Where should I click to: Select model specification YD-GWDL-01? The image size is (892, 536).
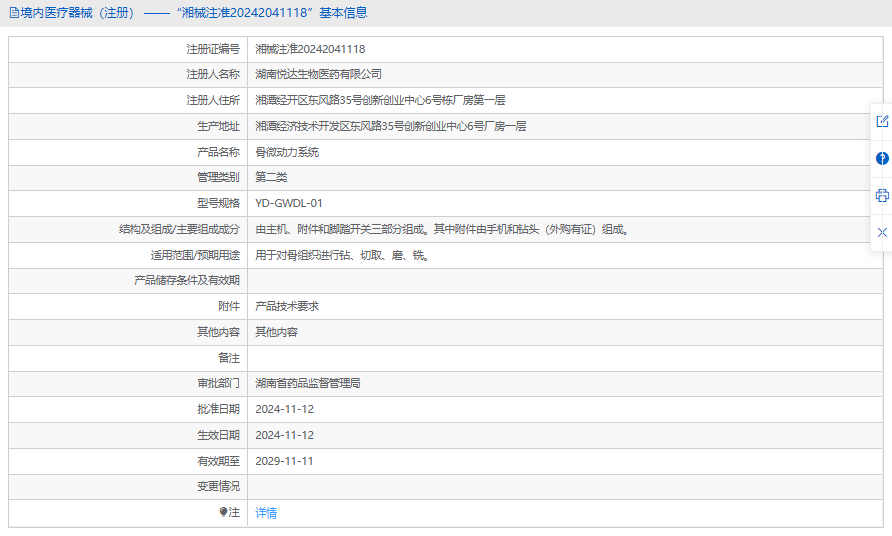pyautogui.click(x=289, y=203)
